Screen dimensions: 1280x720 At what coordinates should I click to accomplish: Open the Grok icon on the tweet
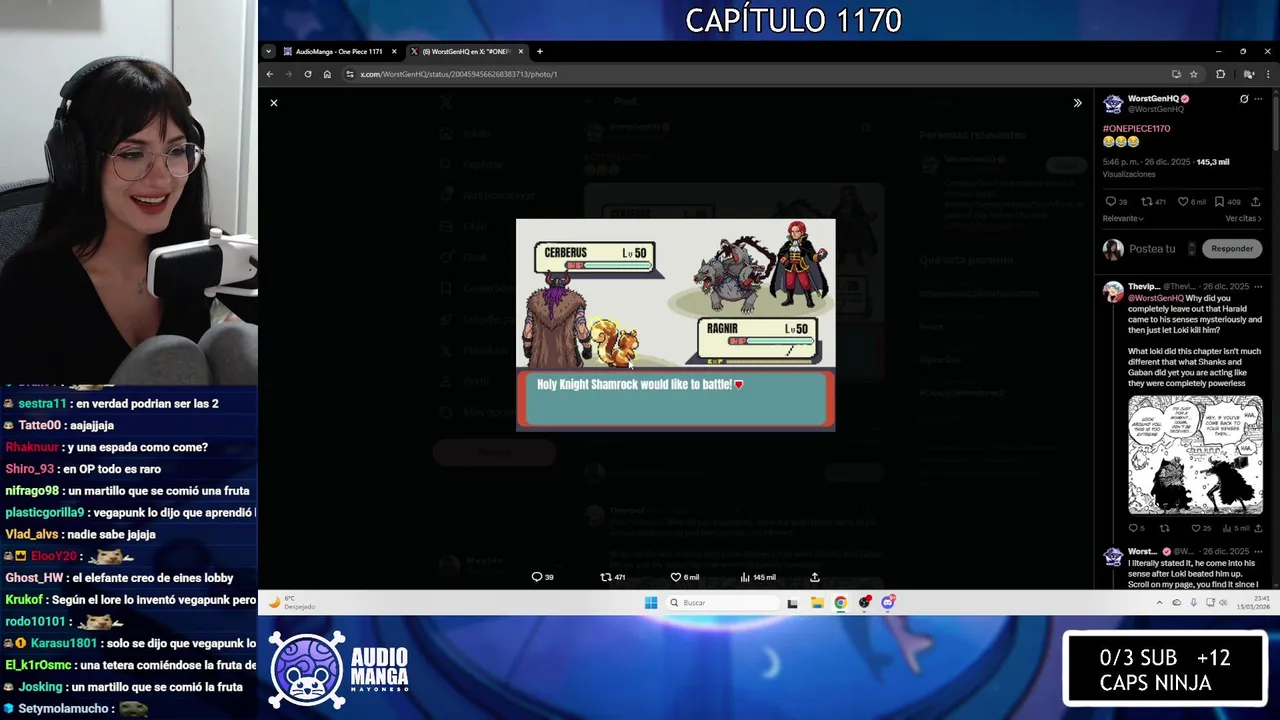1244,99
